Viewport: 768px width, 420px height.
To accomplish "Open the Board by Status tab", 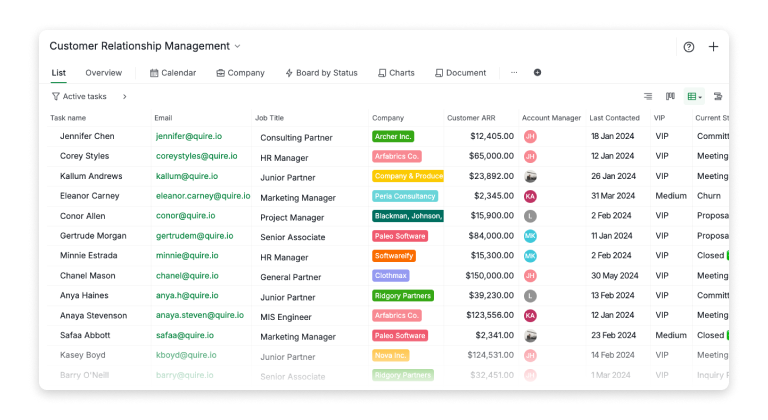I will pos(321,73).
